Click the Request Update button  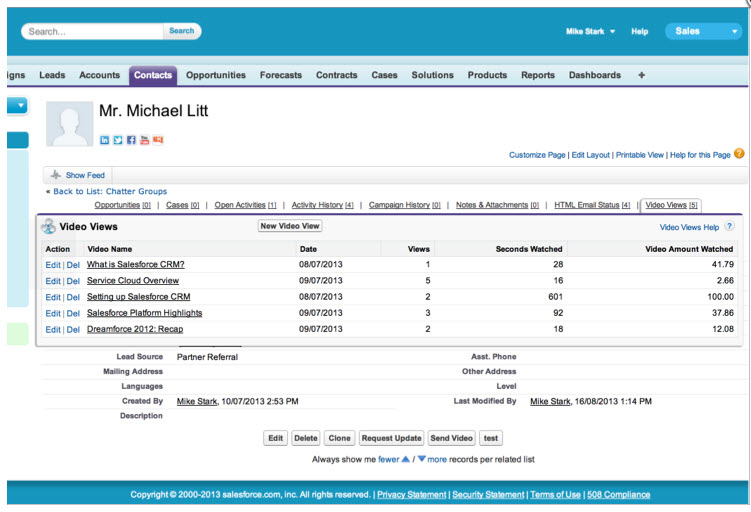[x=391, y=438]
